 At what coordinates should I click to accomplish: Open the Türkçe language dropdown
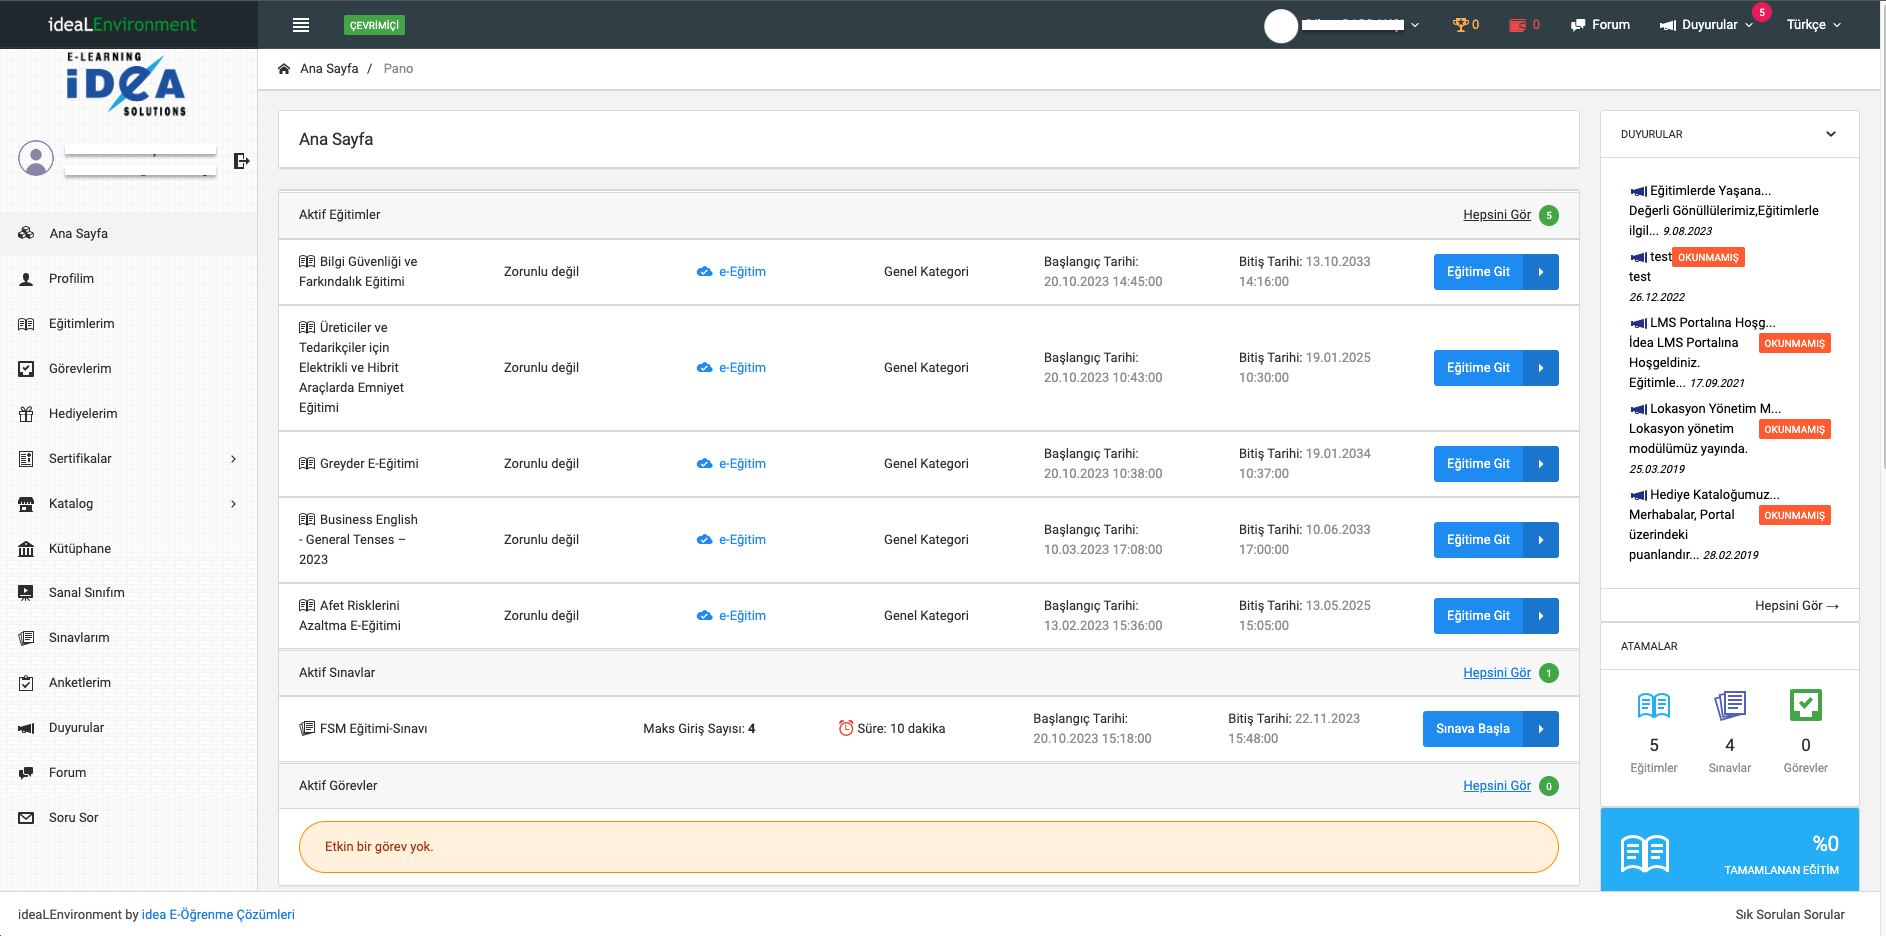point(1814,25)
